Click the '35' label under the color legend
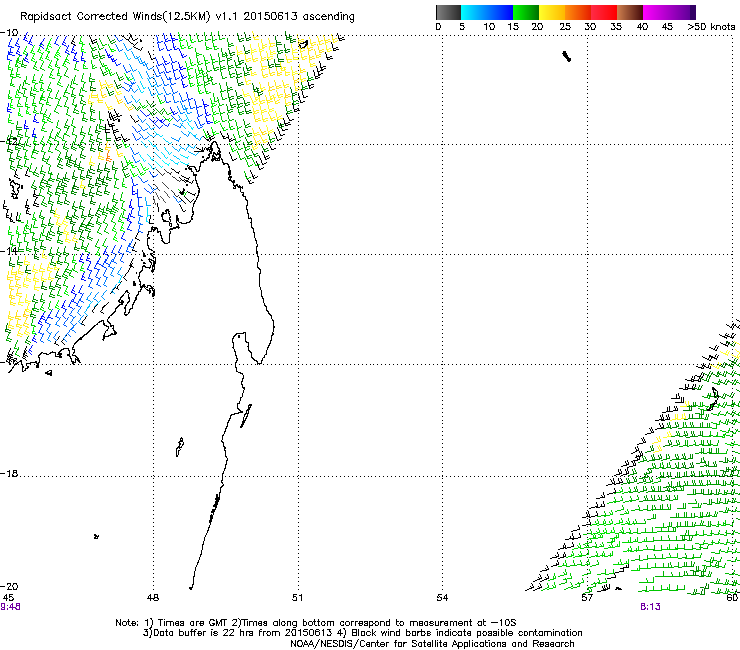This screenshot has height=650, width=740. [x=616, y=27]
